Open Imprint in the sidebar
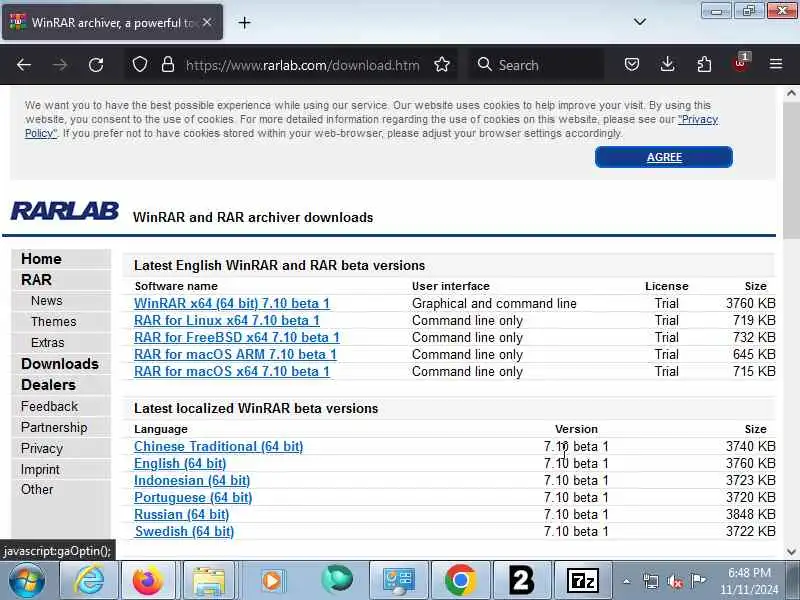 40,469
